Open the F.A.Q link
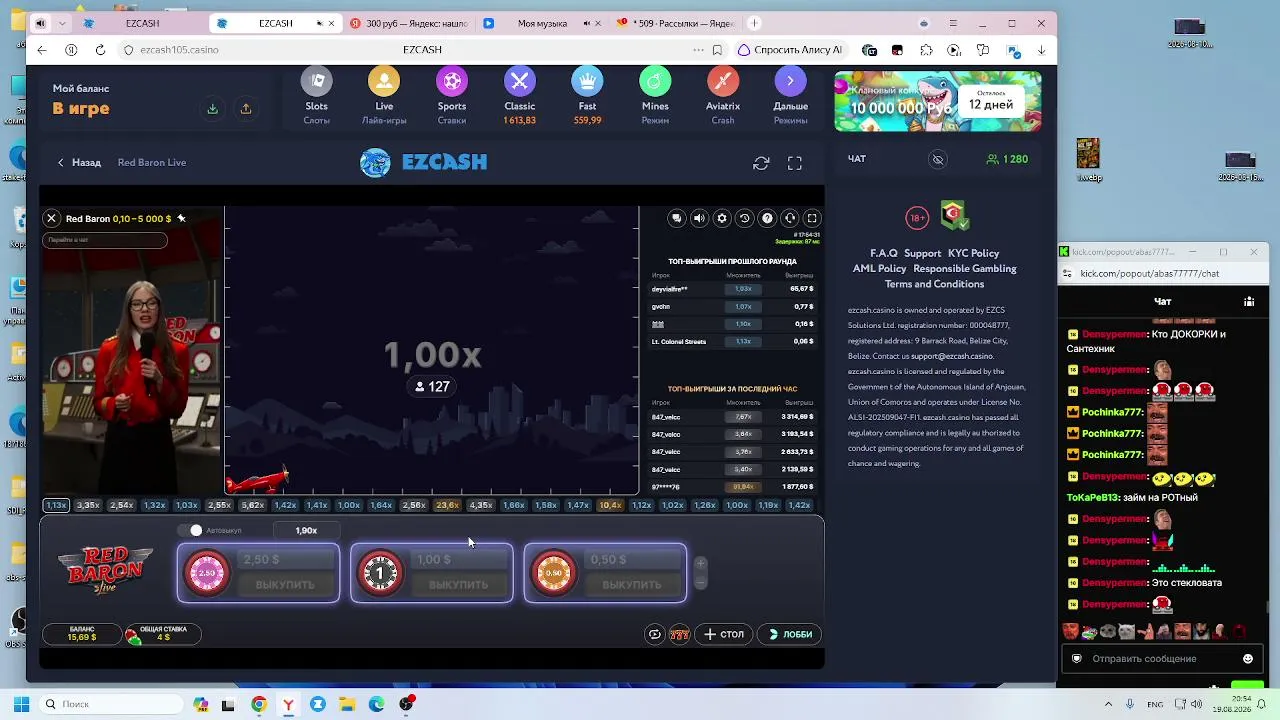Image resolution: width=1280 pixels, height=720 pixels. 884,254
